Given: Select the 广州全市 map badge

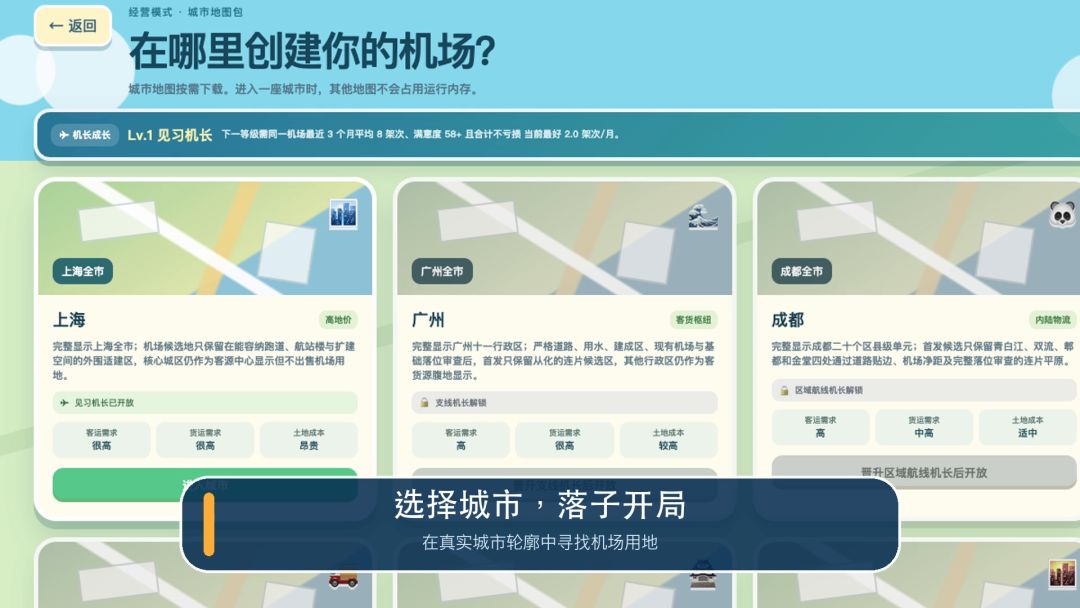Looking at the screenshot, I should pyautogui.click(x=442, y=271).
